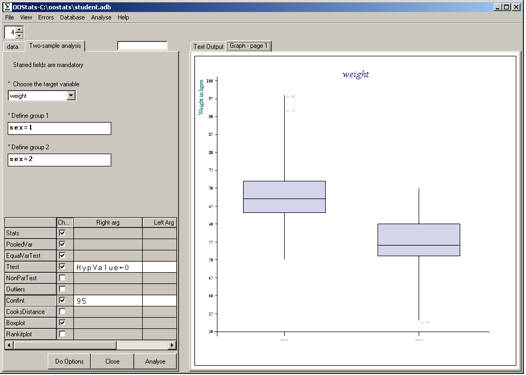Expand the target variable dropdown arrow
Viewport: 526px width, 375px height.
coord(70,96)
